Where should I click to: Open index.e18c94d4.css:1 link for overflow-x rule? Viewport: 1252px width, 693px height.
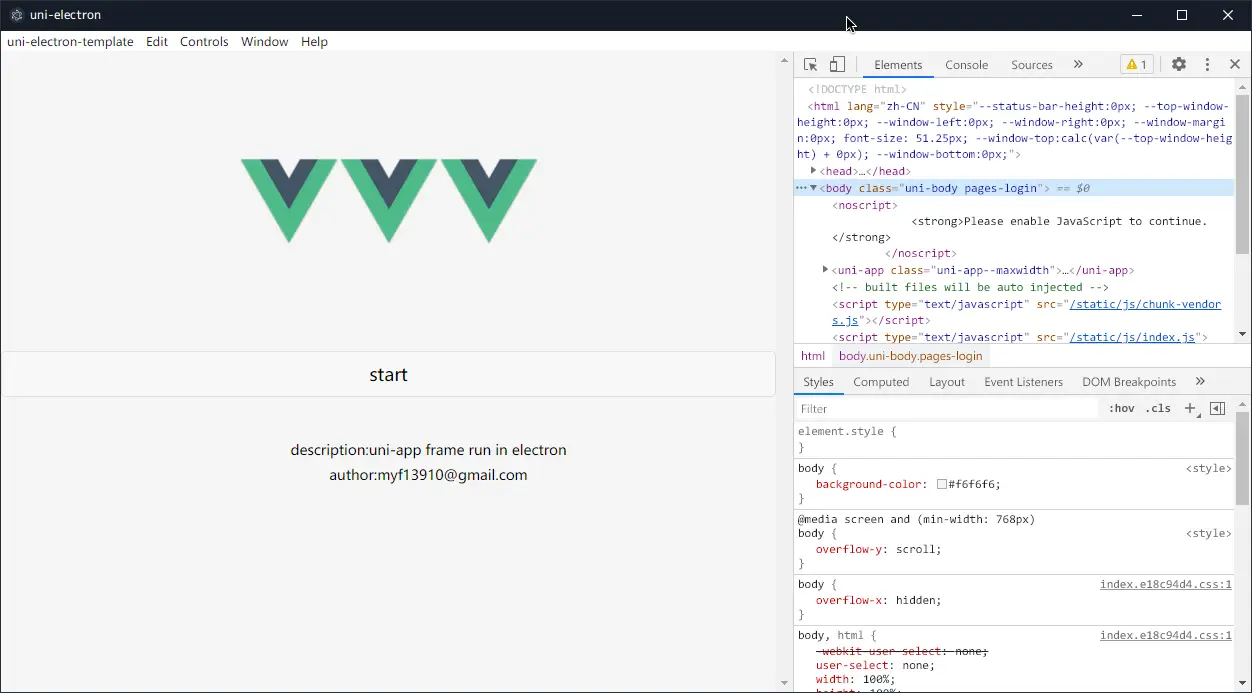pyautogui.click(x=1166, y=584)
